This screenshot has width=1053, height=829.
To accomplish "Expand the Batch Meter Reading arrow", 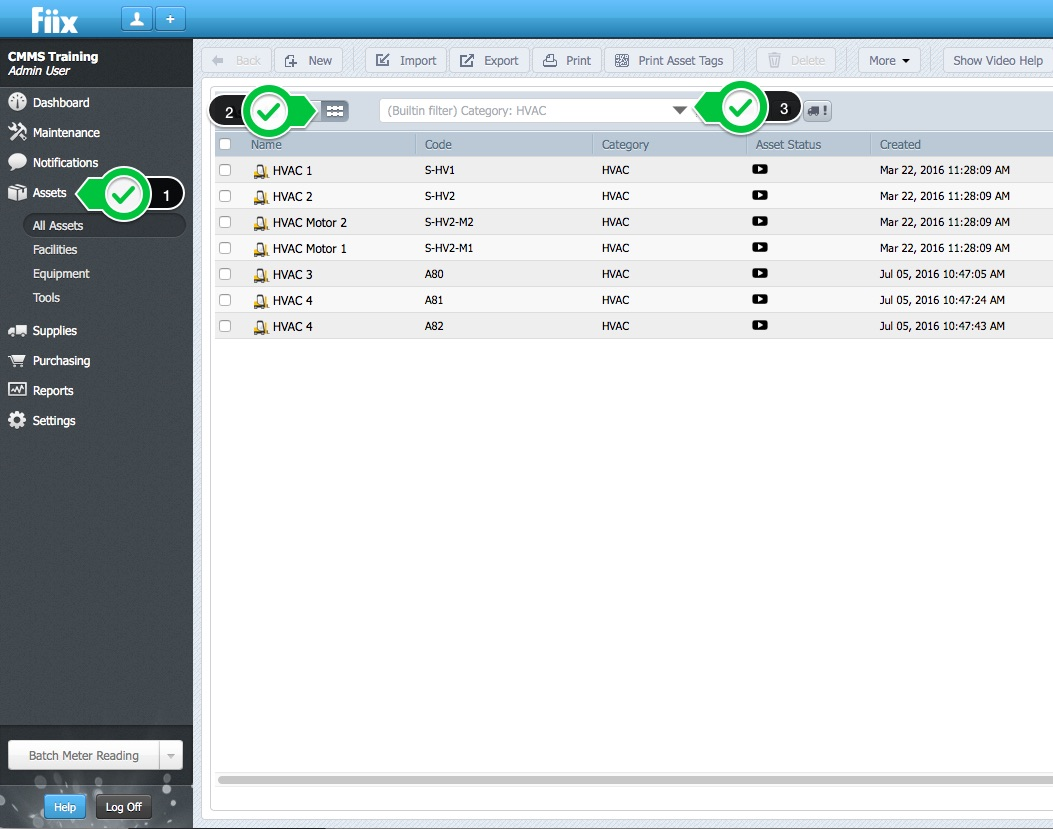I will [x=171, y=756].
